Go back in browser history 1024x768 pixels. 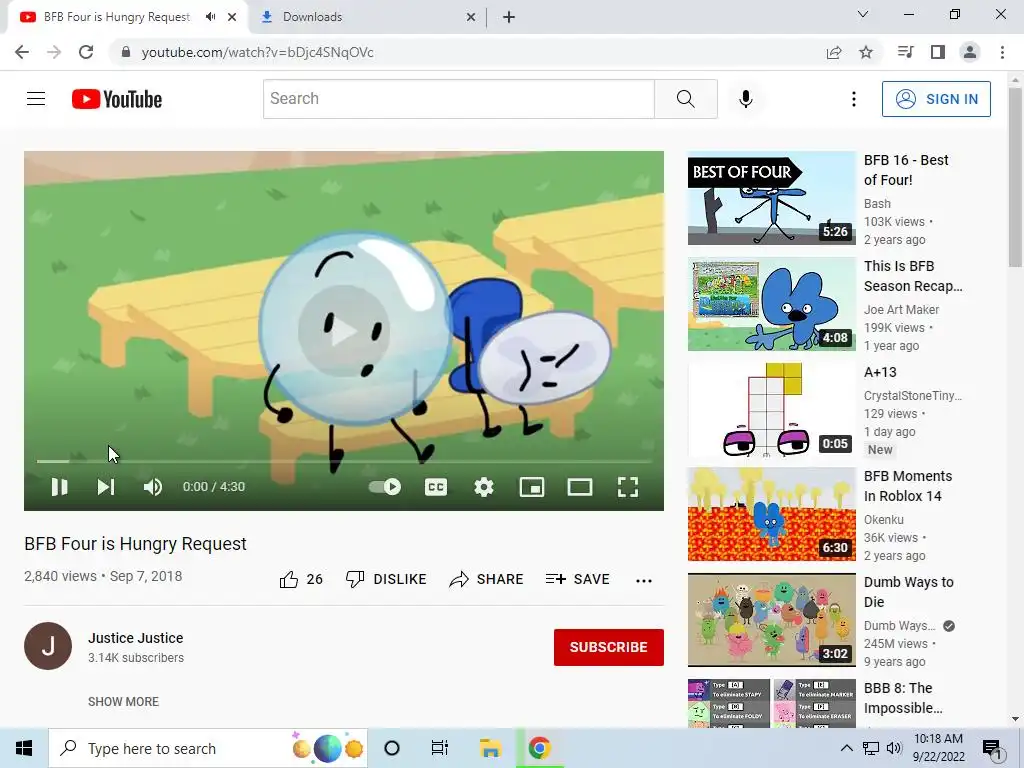(22, 52)
